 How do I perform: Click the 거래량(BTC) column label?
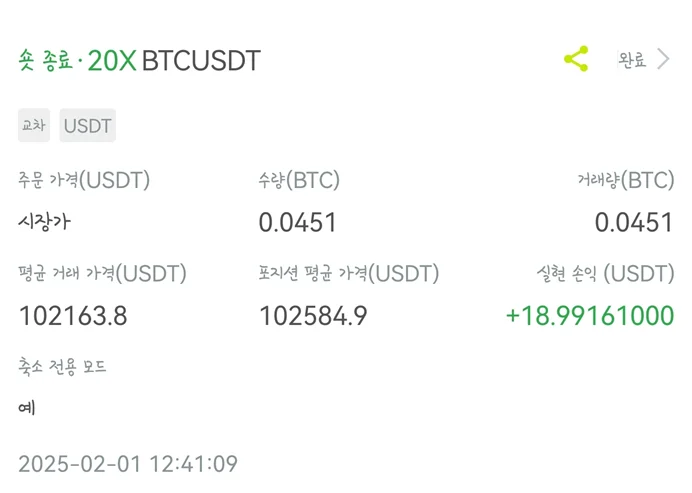click(625, 181)
